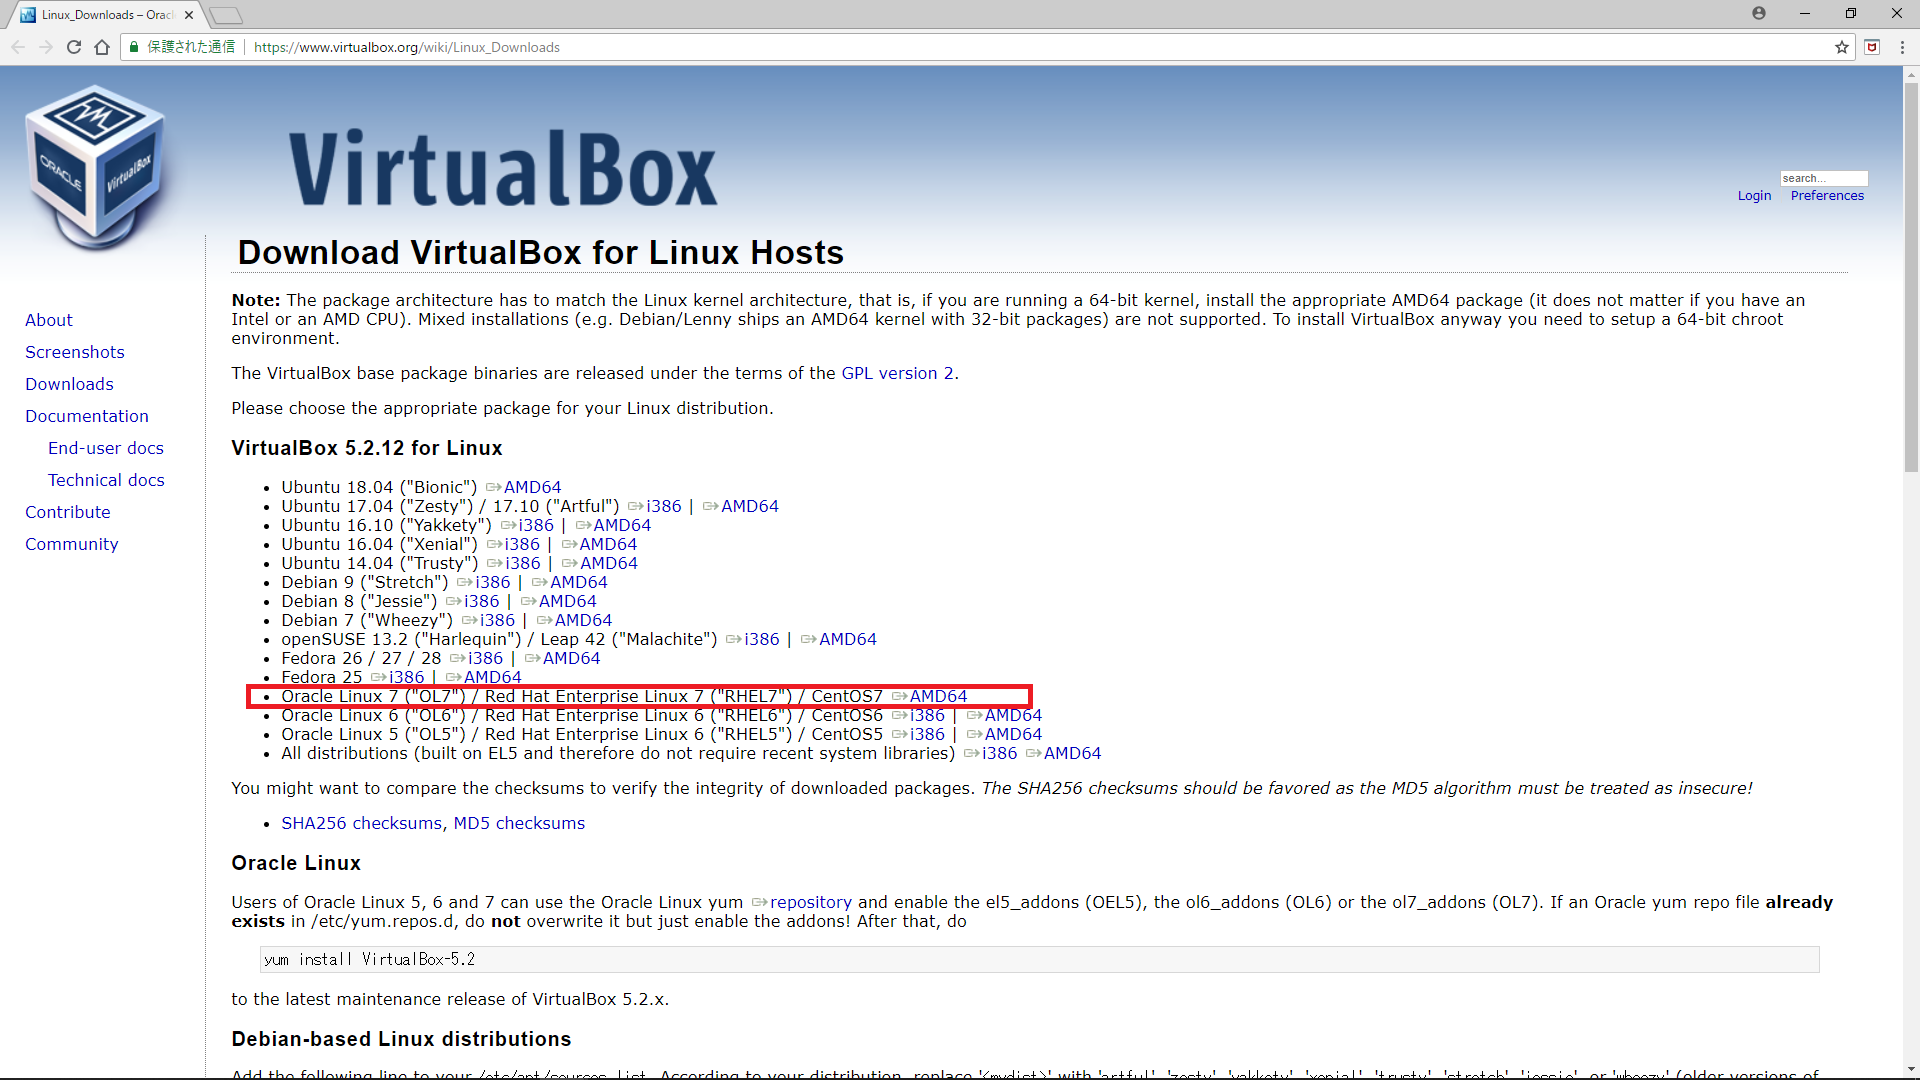Click the GPL version 2 link
The width and height of the screenshot is (1920, 1080).
tap(897, 373)
